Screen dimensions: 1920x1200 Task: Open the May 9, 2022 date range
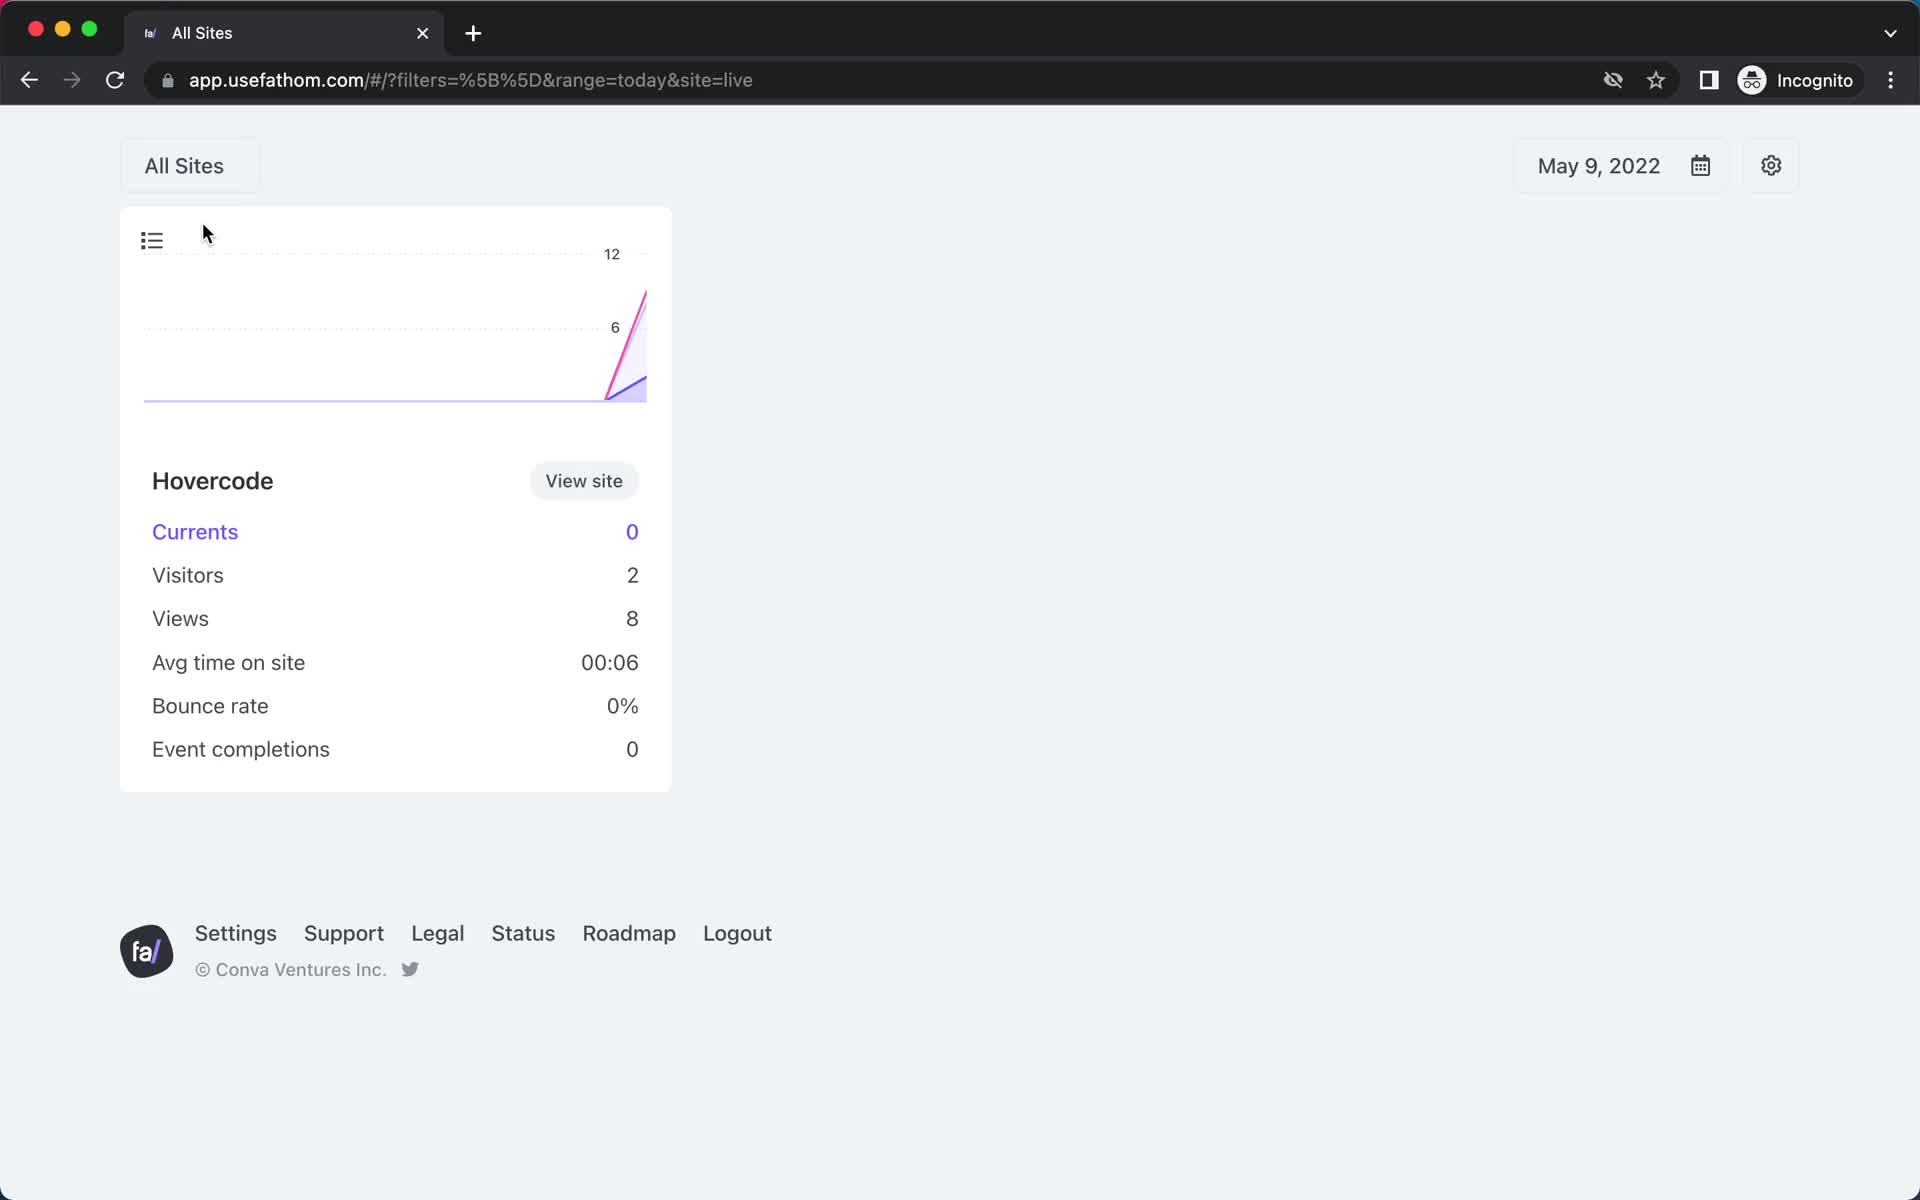(1621, 166)
